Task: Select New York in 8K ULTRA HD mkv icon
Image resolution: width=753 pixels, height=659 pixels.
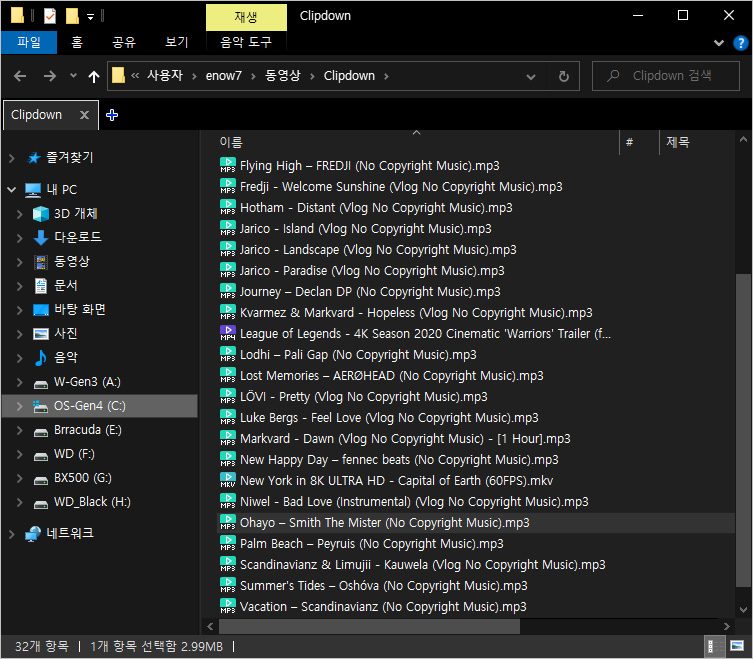Action: (x=228, y=480)
